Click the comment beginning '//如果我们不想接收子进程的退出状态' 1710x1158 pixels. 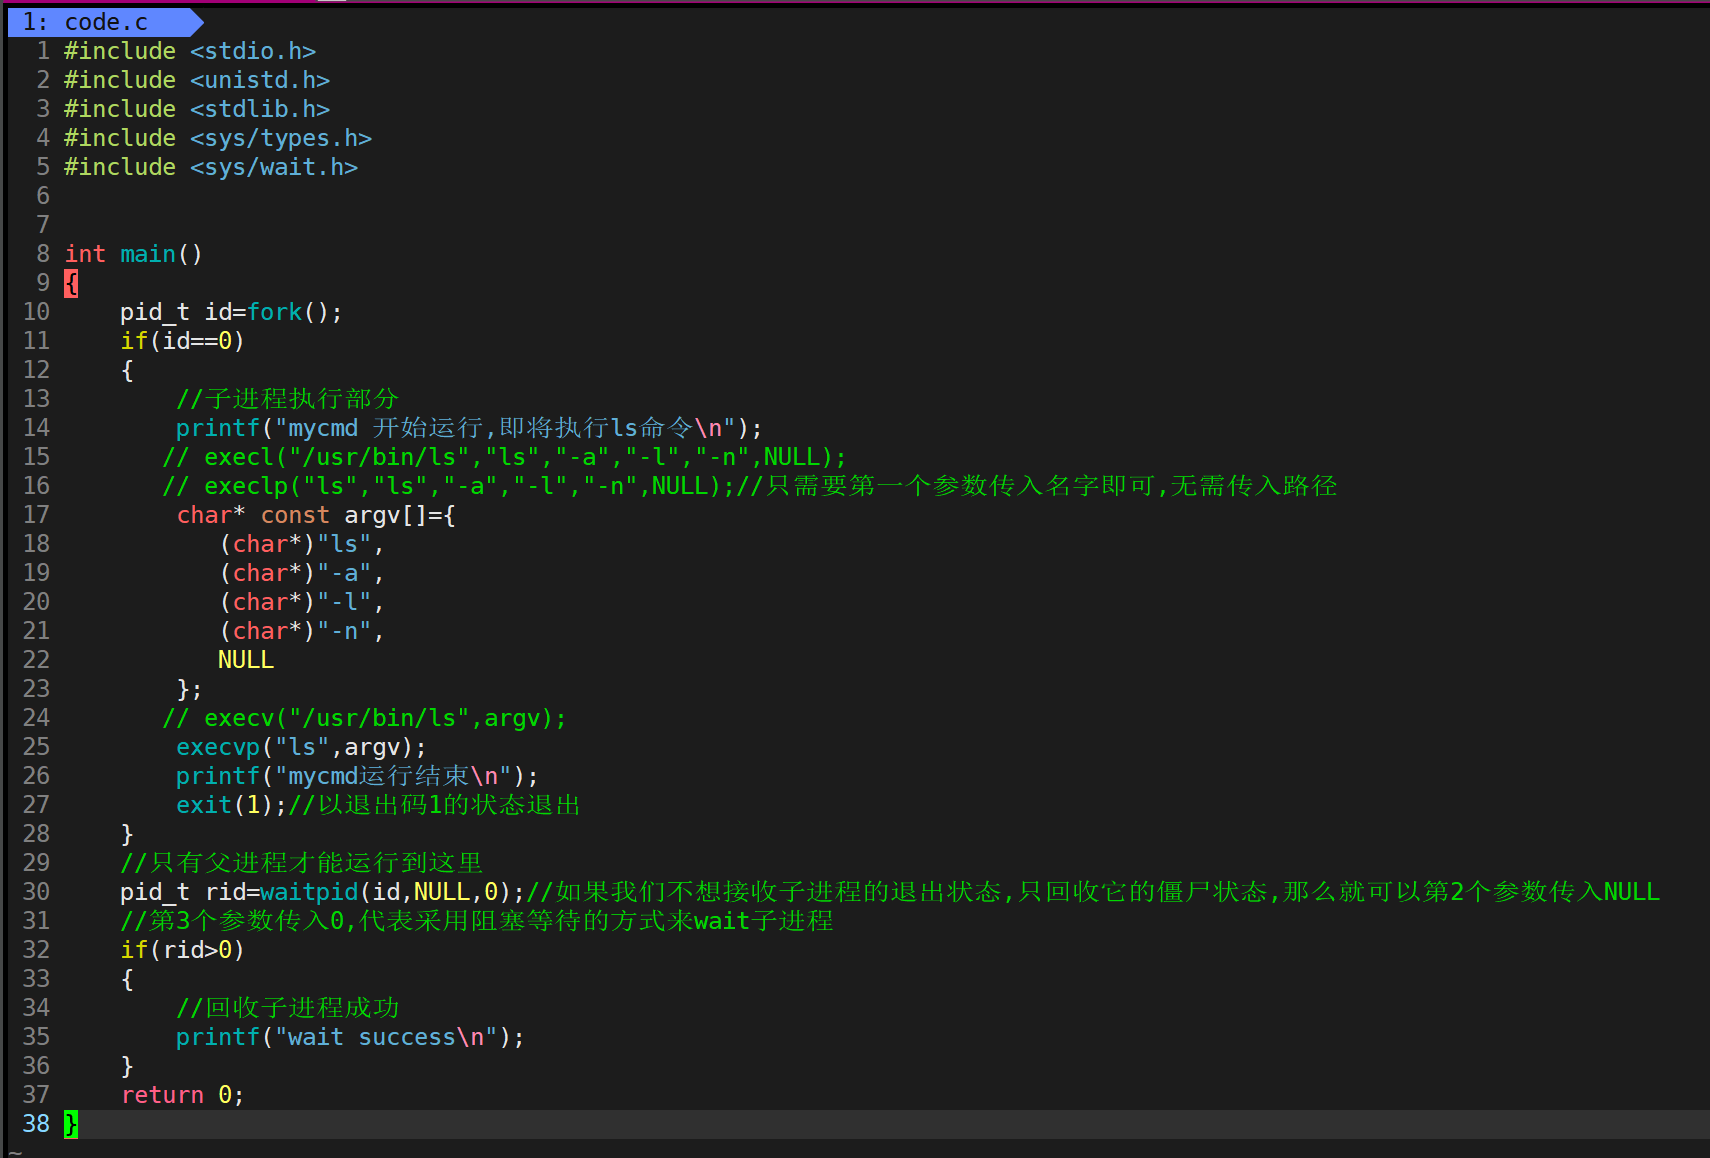pos(1093,892)
